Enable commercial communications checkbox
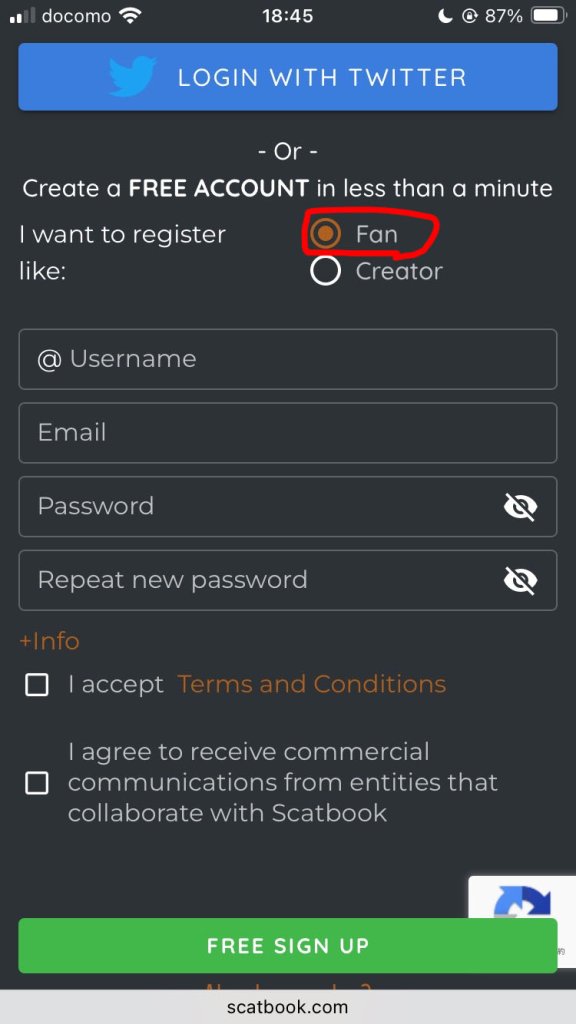The width and height of the screenshot is (576, 1024). pos(37,783)
